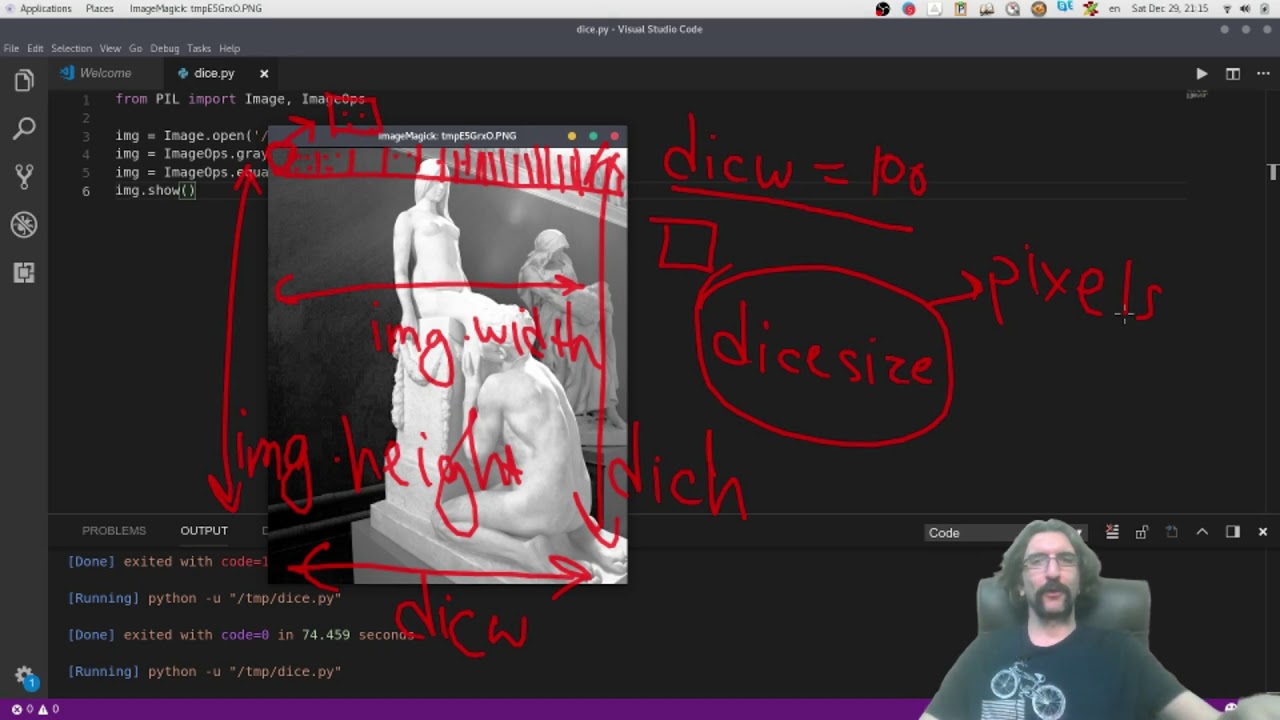Split the editor to the right

(1233, 73)
